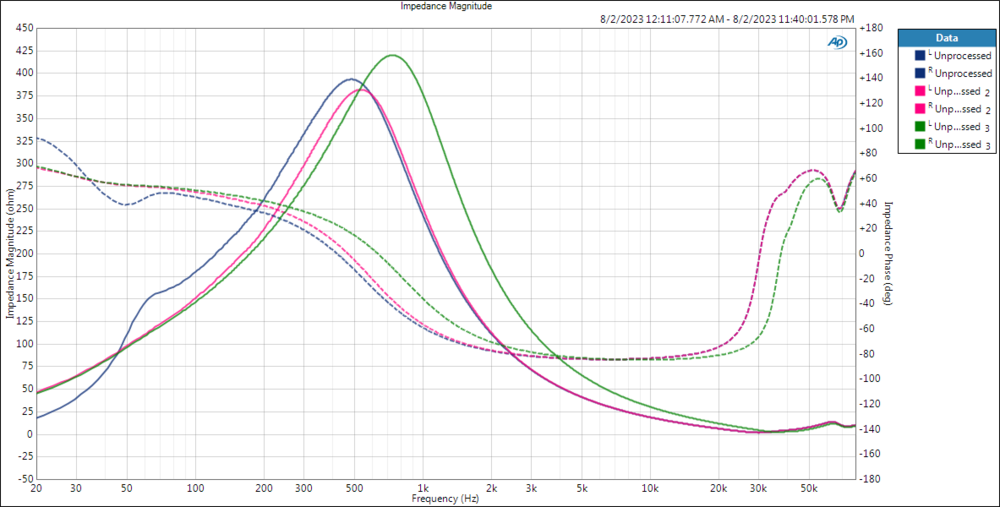Pick the green swatch for L Unprocessed 3
Image resolution: width=1000 pixels, height=507 pixels.
(x=919, y=127)
